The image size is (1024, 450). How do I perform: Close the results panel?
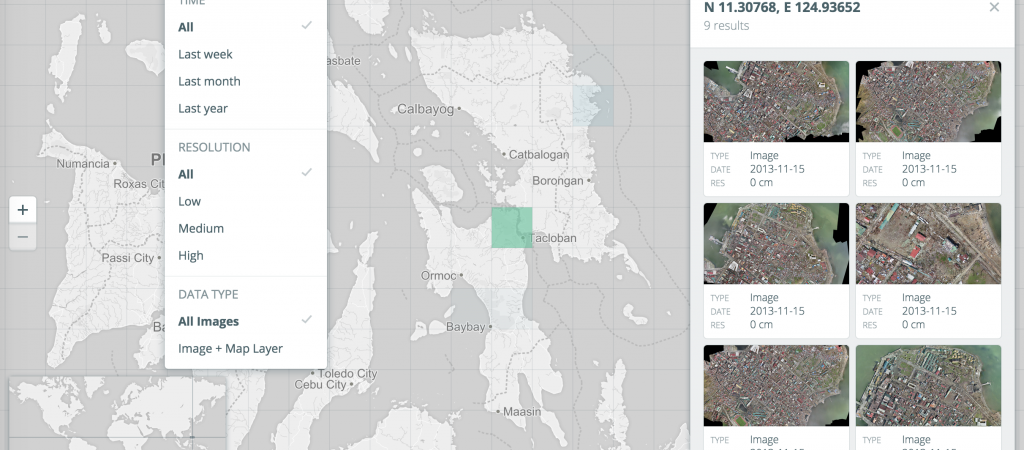(x=994, y=7)
